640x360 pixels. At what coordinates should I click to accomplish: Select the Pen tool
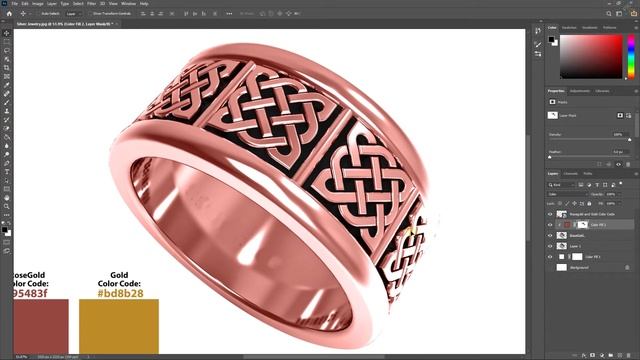click(x=7, y=163)
